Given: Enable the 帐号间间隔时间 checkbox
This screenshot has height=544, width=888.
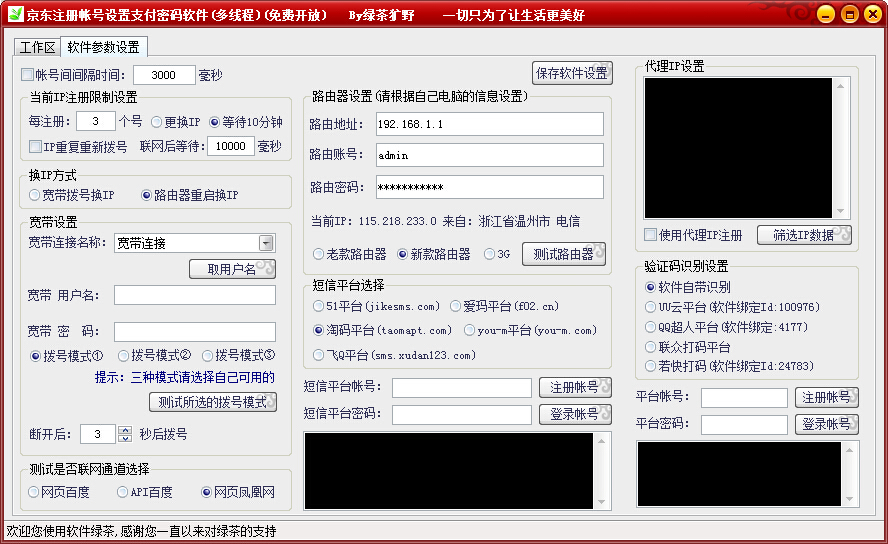Looking at the screenshot, I should click(x=27, y=75).
